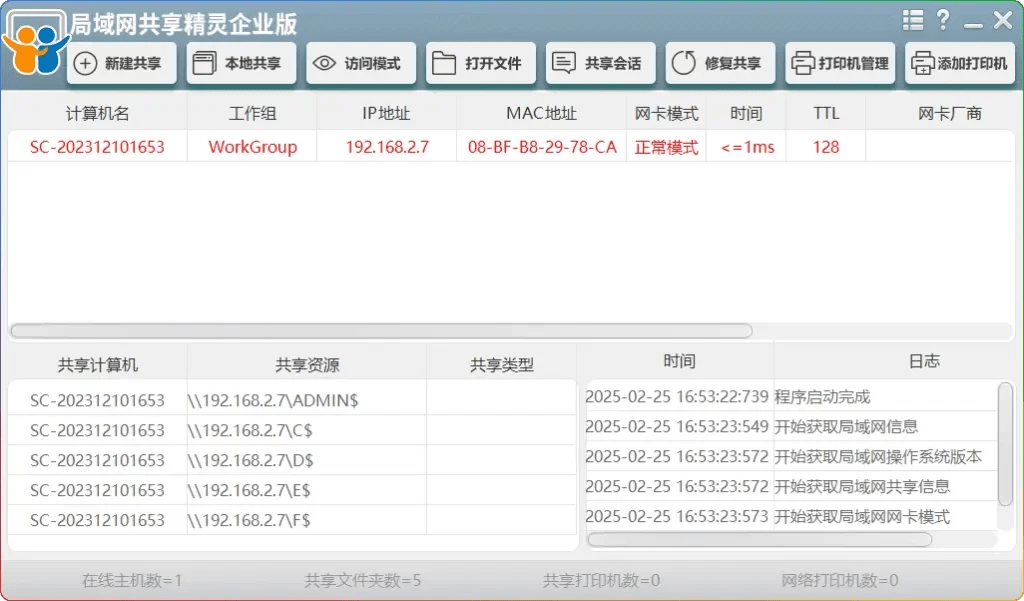The image size is (1024, 601).
Task: Open the title bar list menu icon
Action: click(x=913, y=19)
